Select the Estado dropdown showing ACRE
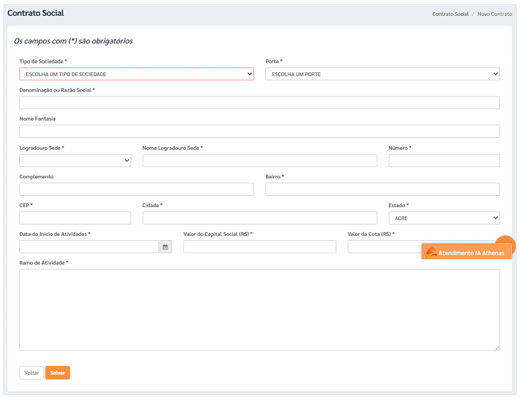The height and width of the screenshot is (398, 521). [x=444, y=218]
